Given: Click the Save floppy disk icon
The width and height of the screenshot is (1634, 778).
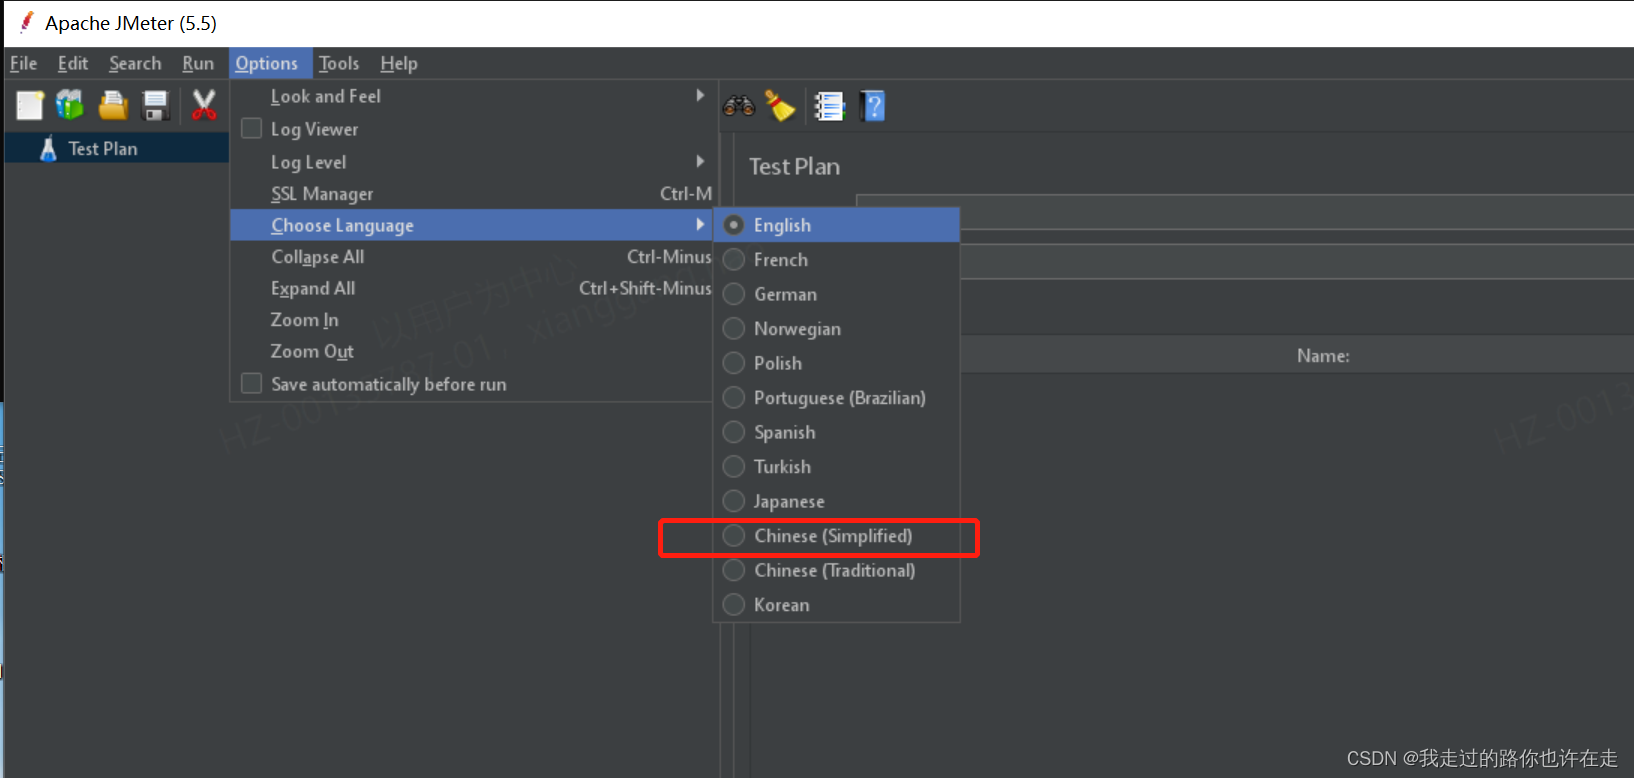Looking at the screenshot, I should (156, 105).
